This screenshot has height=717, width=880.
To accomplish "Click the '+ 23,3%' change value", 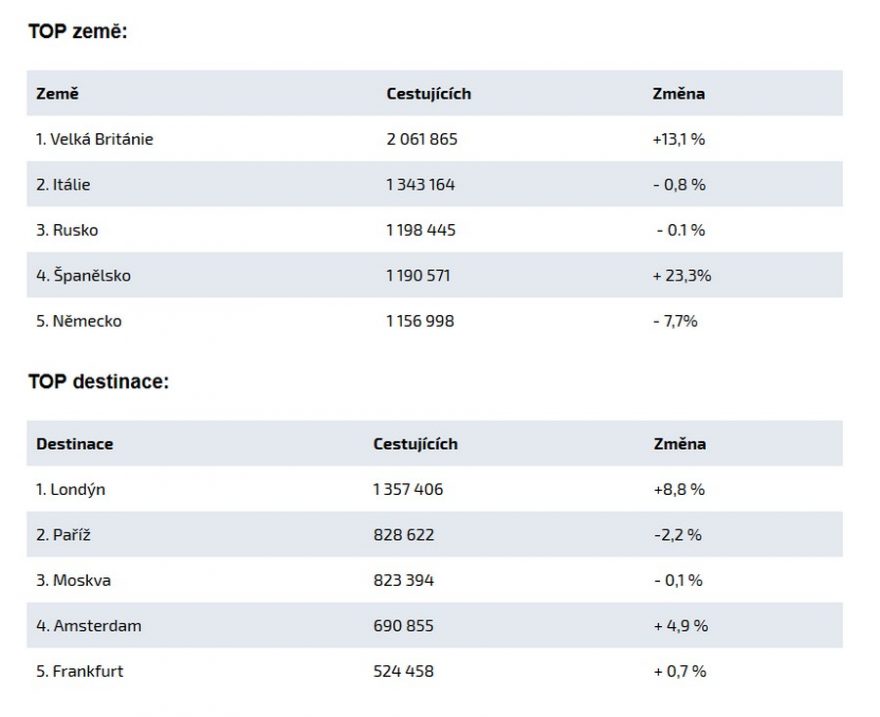I will tap(681, 275).
